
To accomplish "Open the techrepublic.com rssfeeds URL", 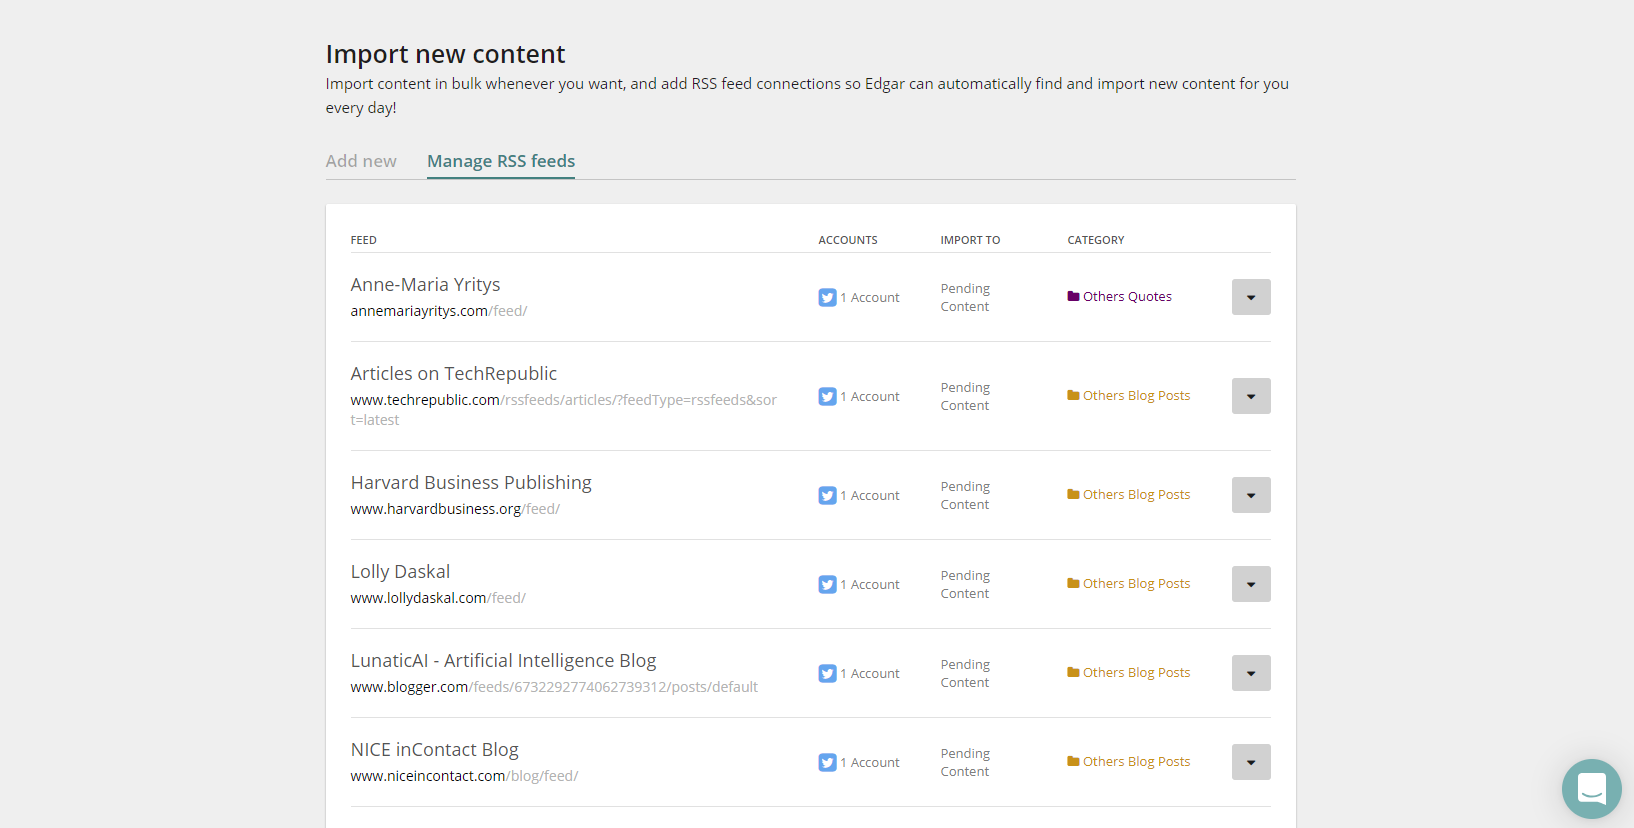I will [564, 410].
